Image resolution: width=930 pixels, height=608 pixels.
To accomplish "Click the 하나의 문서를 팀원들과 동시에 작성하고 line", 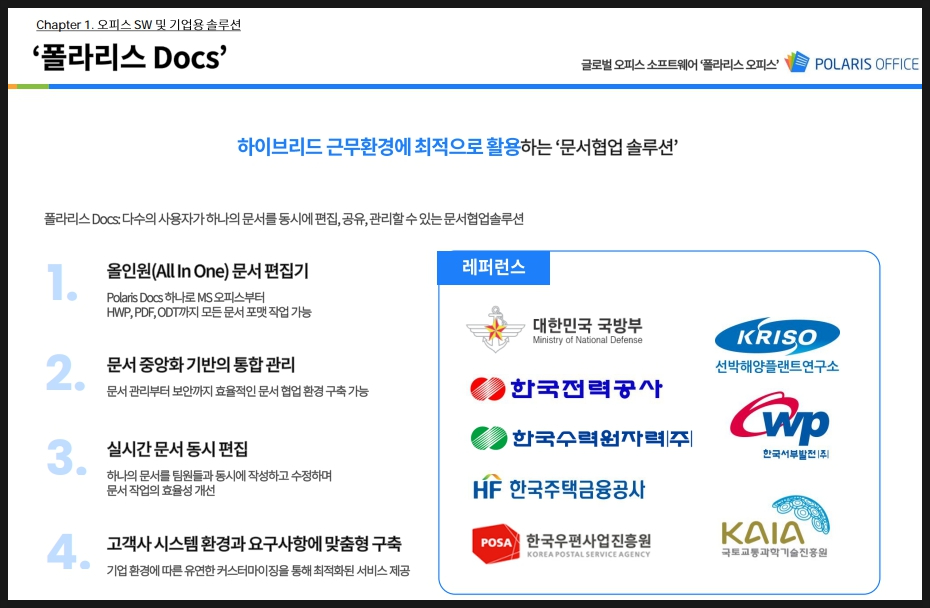I will pos(219,476).
